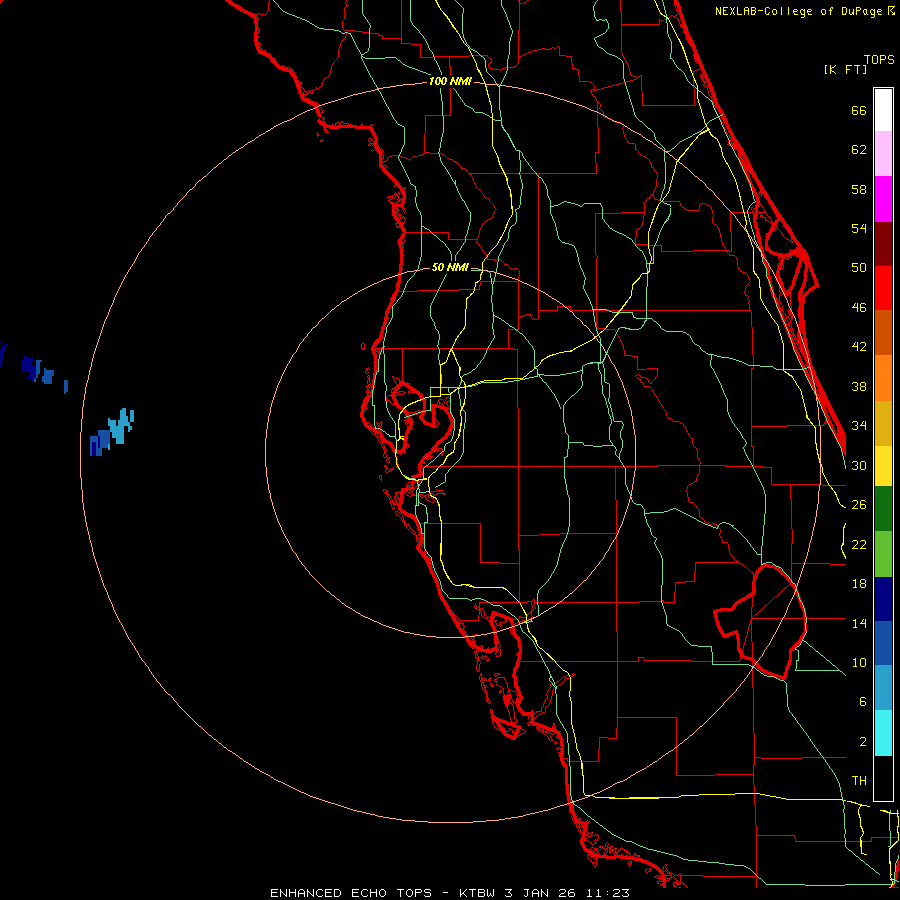900x900 pixels.
Task: Click the navy 22 kft legend swatch
Action: 883,599
